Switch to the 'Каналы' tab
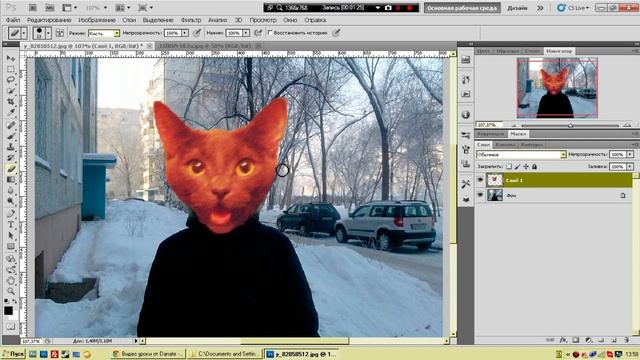 click(504, 144)
